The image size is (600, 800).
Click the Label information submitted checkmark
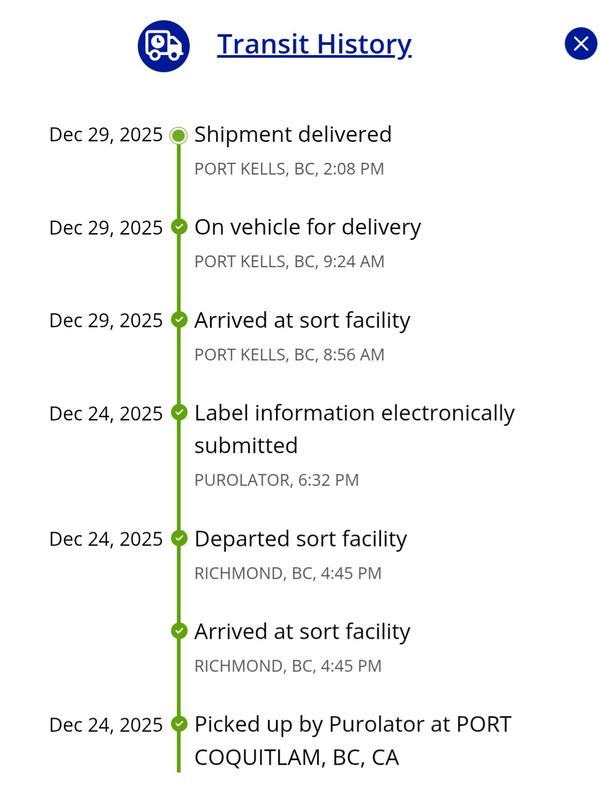[179, 413]
